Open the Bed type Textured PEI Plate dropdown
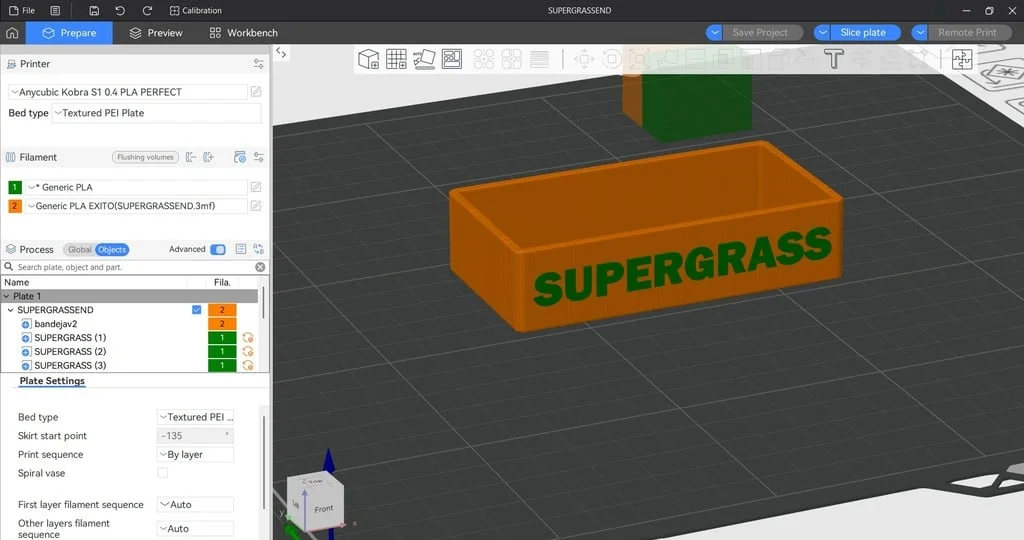Image resolution: width=1024 pixels, height=540 pixels. [x=156, y=113]
